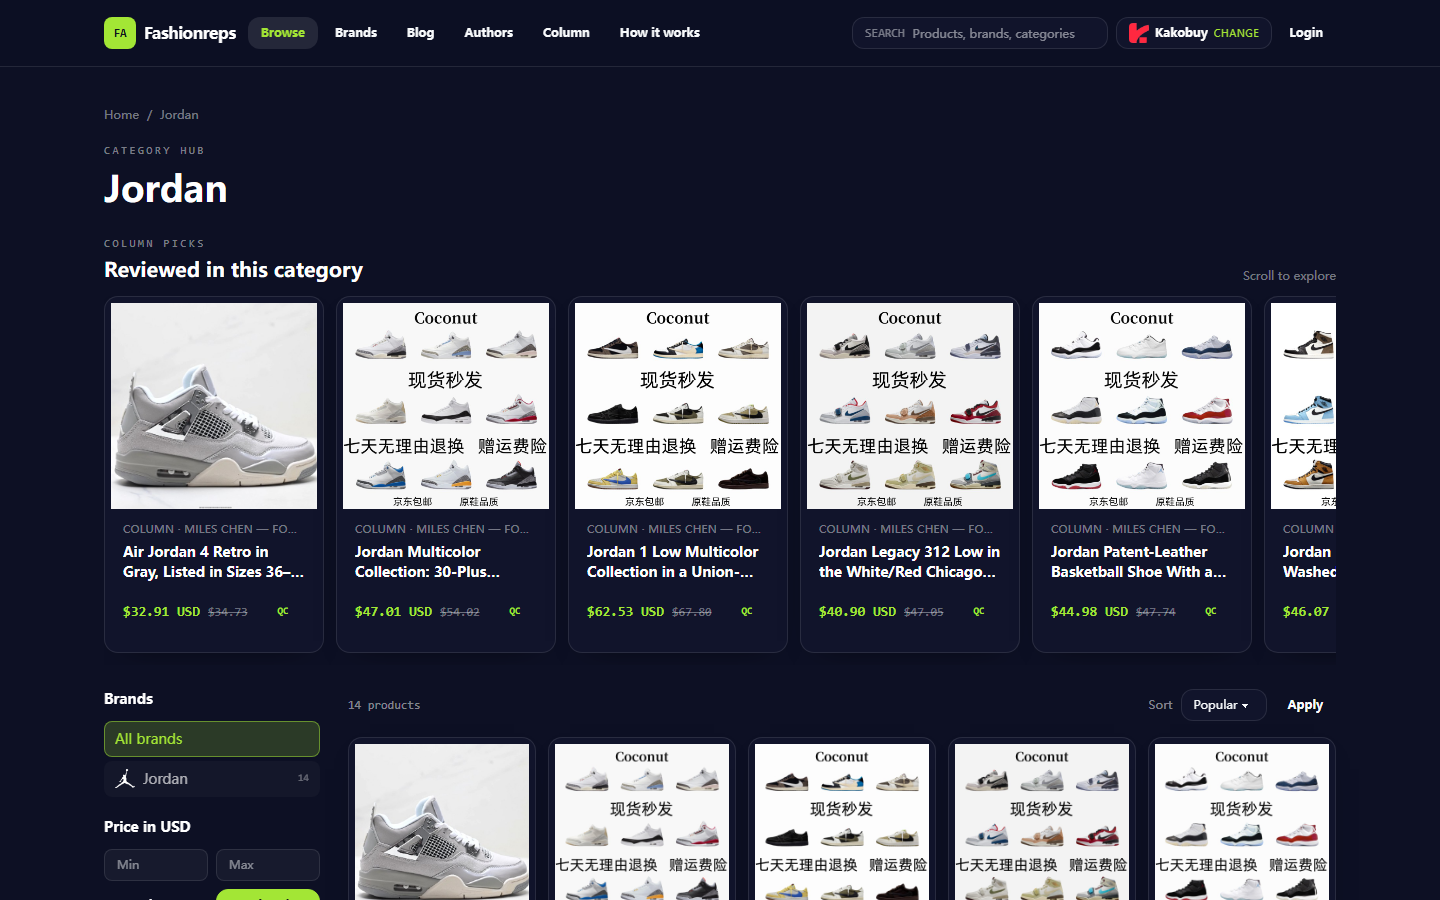The image size is (1440, 900).
Task: Click the Kakobuy red logo icon
Action: click(1138, 33)
